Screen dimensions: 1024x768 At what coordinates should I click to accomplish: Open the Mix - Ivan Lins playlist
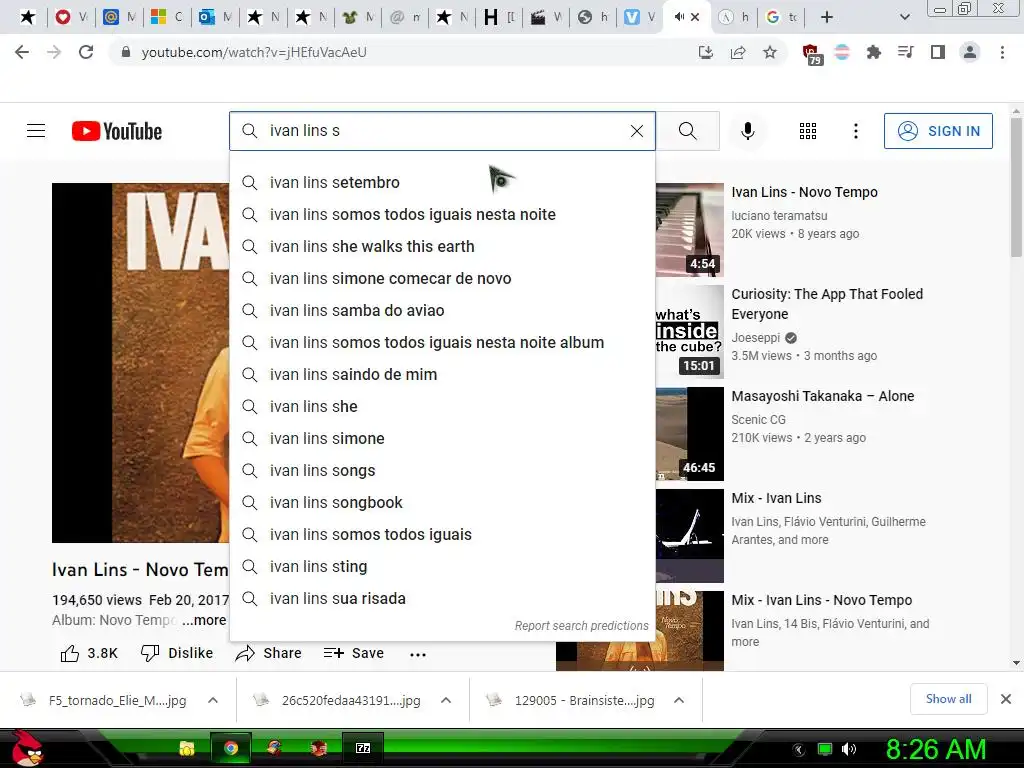(x=776, y=498)
